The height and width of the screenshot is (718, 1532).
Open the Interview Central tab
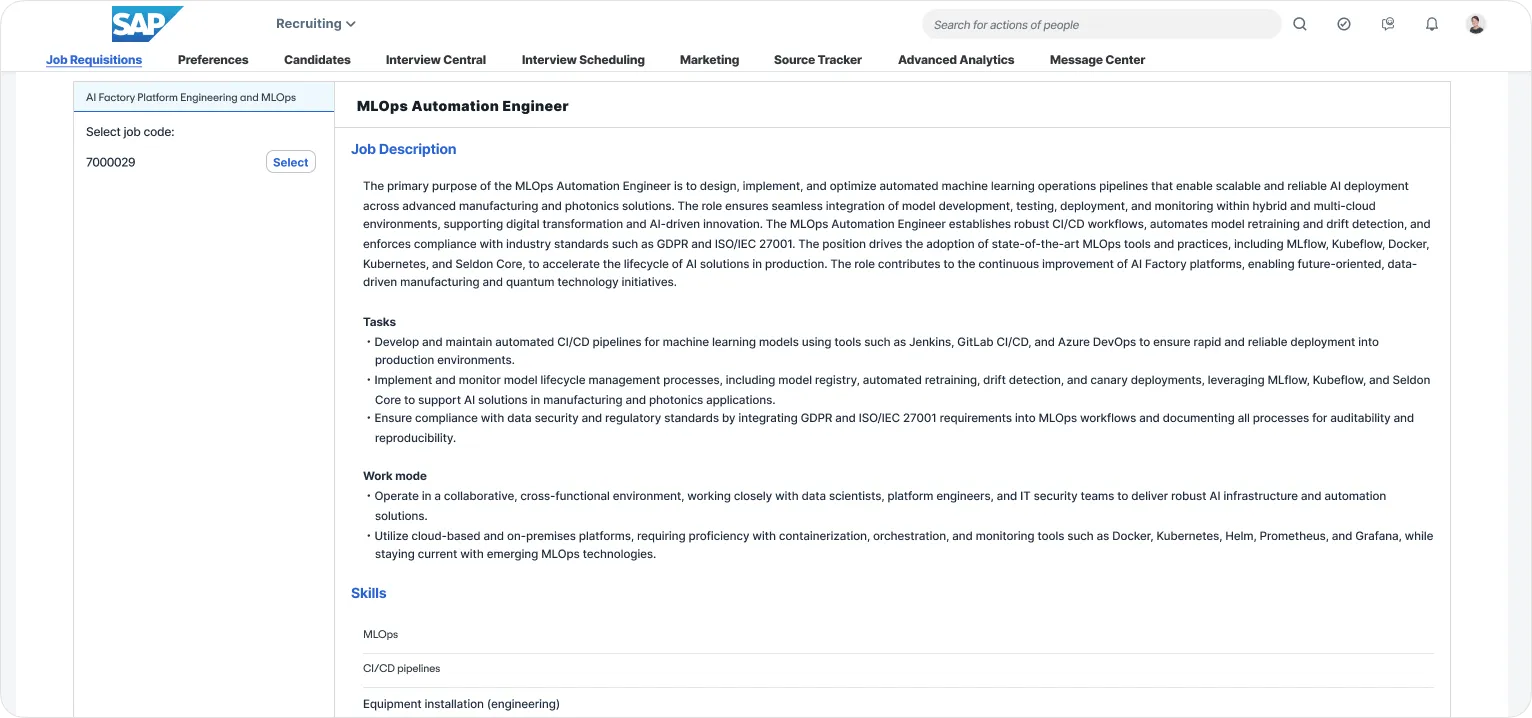pos(435,60)
